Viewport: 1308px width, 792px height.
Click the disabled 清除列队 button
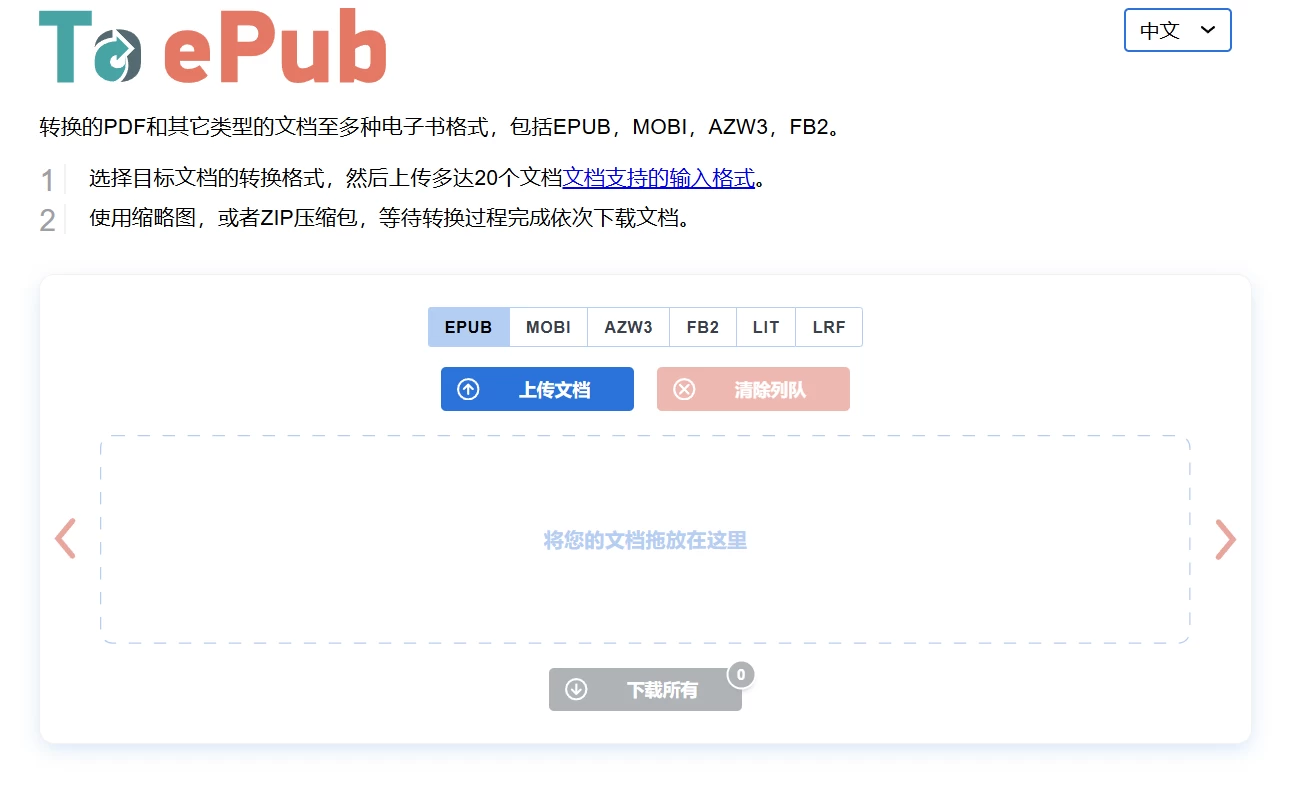click(753, 389)
